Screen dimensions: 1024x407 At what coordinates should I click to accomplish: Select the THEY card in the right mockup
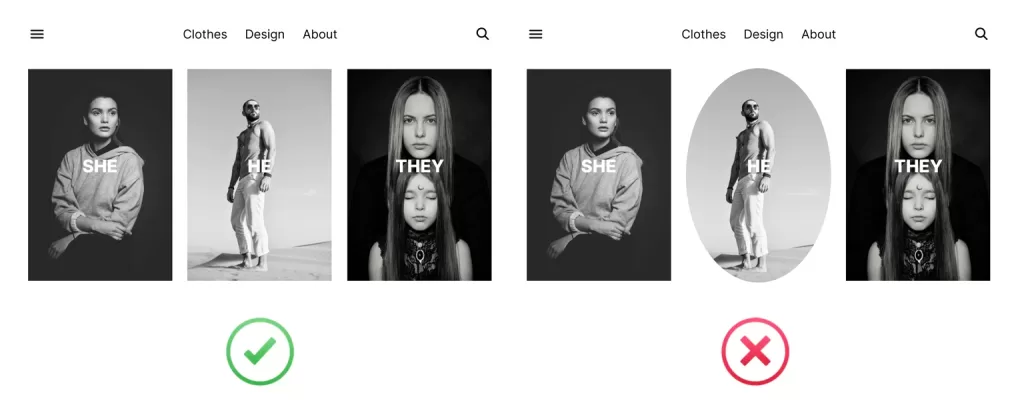coord(918,175)
